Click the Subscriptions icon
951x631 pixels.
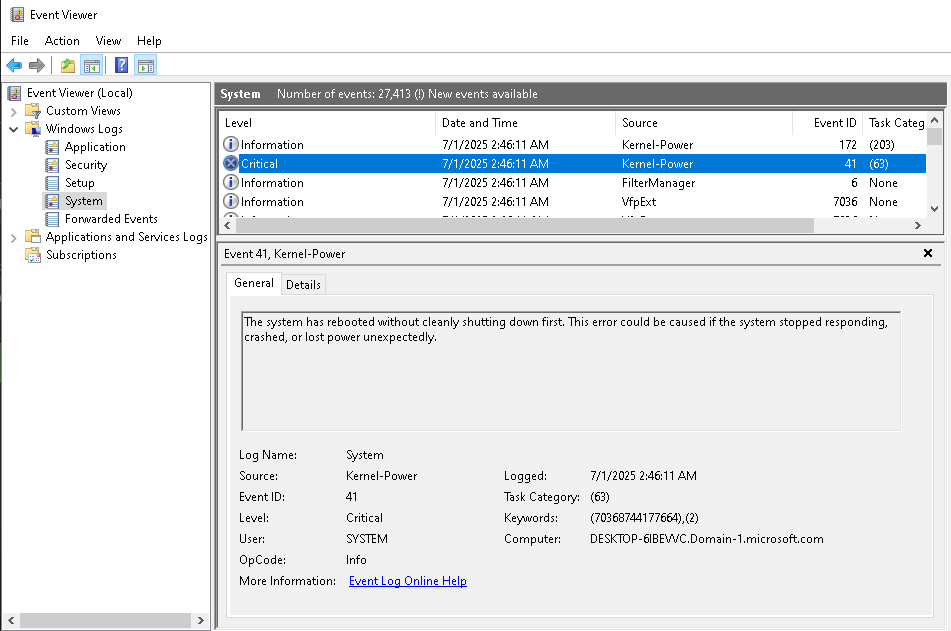pos(33,255)
